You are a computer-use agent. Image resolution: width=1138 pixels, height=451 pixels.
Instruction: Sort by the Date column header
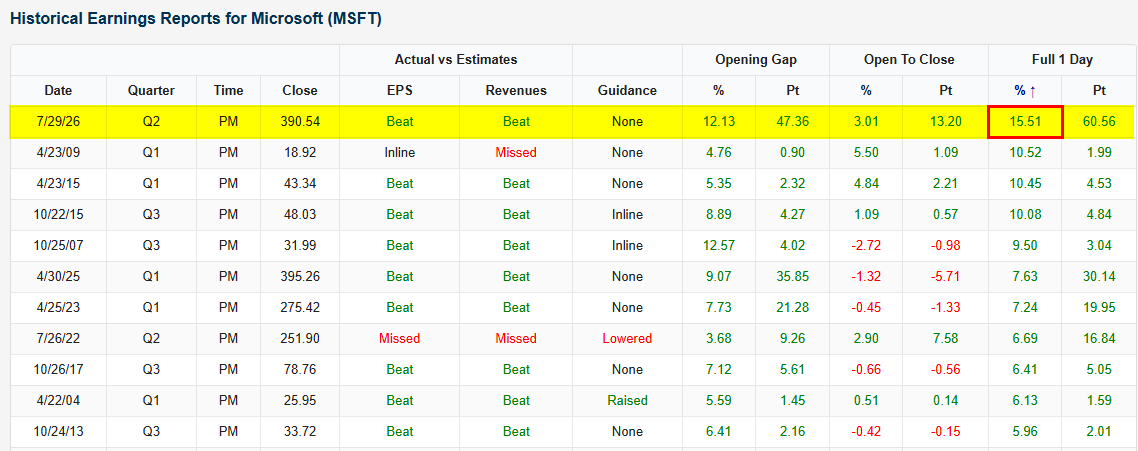(x=58, y=91)
